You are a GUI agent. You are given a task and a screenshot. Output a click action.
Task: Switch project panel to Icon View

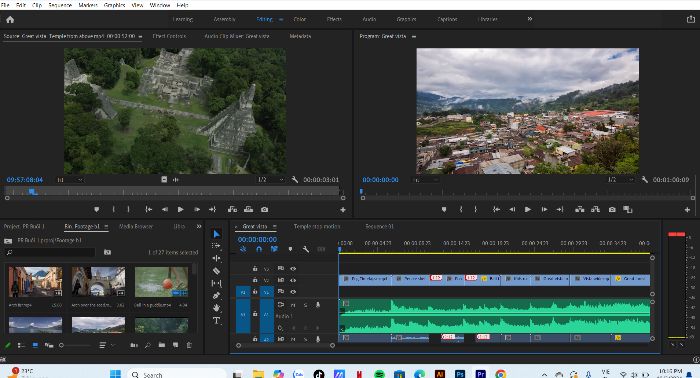35,345
